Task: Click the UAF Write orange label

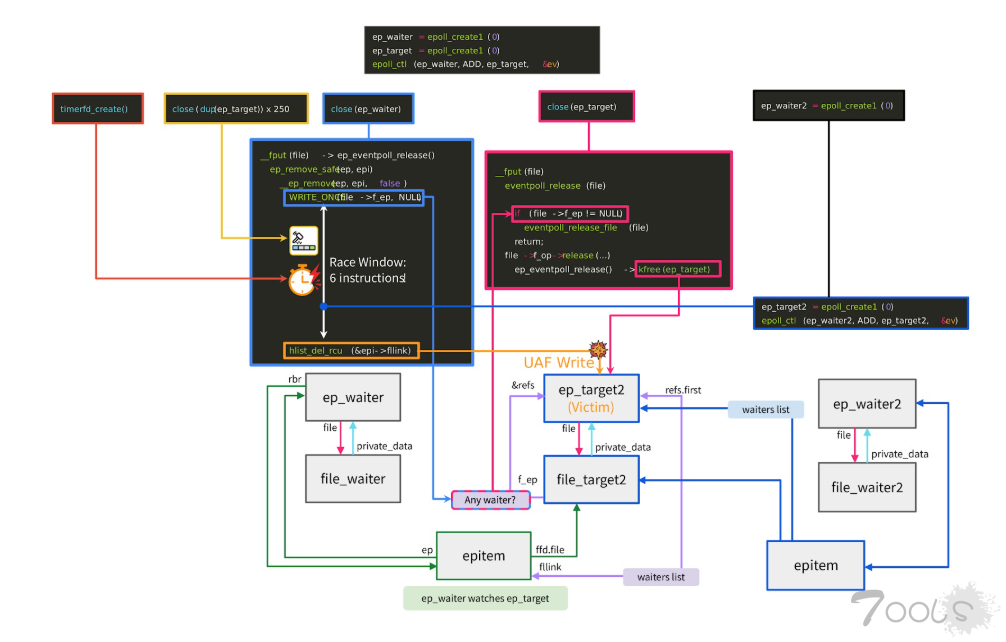Action: click(558, 362)
